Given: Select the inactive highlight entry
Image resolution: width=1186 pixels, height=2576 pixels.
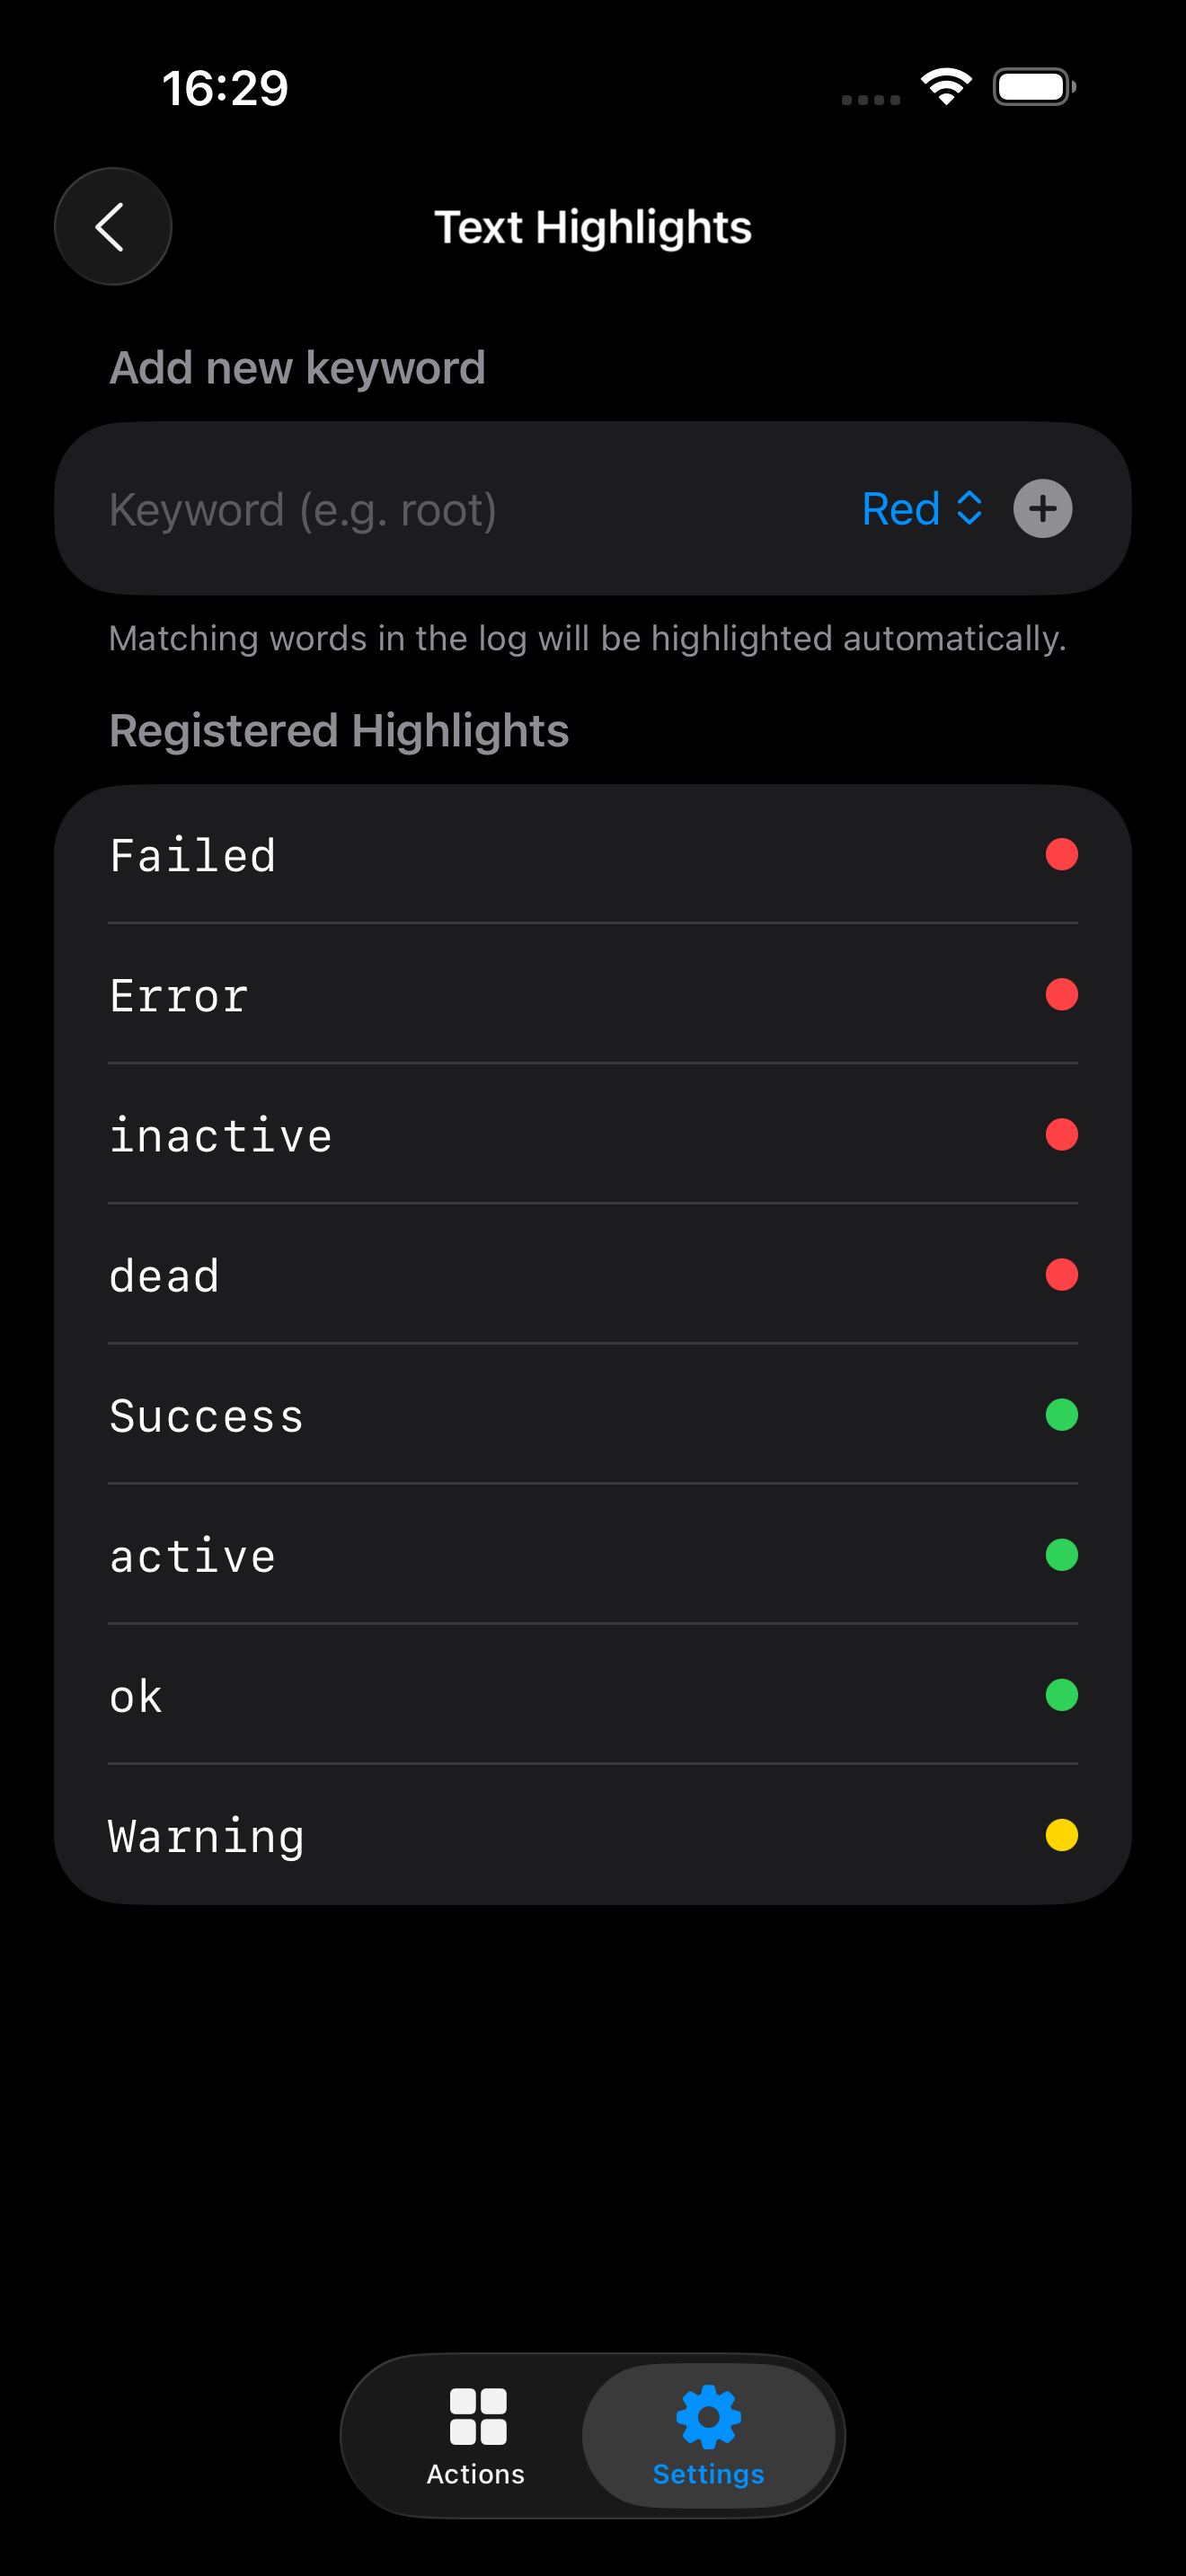Looking at the screenshot, I should (400, 1134).
